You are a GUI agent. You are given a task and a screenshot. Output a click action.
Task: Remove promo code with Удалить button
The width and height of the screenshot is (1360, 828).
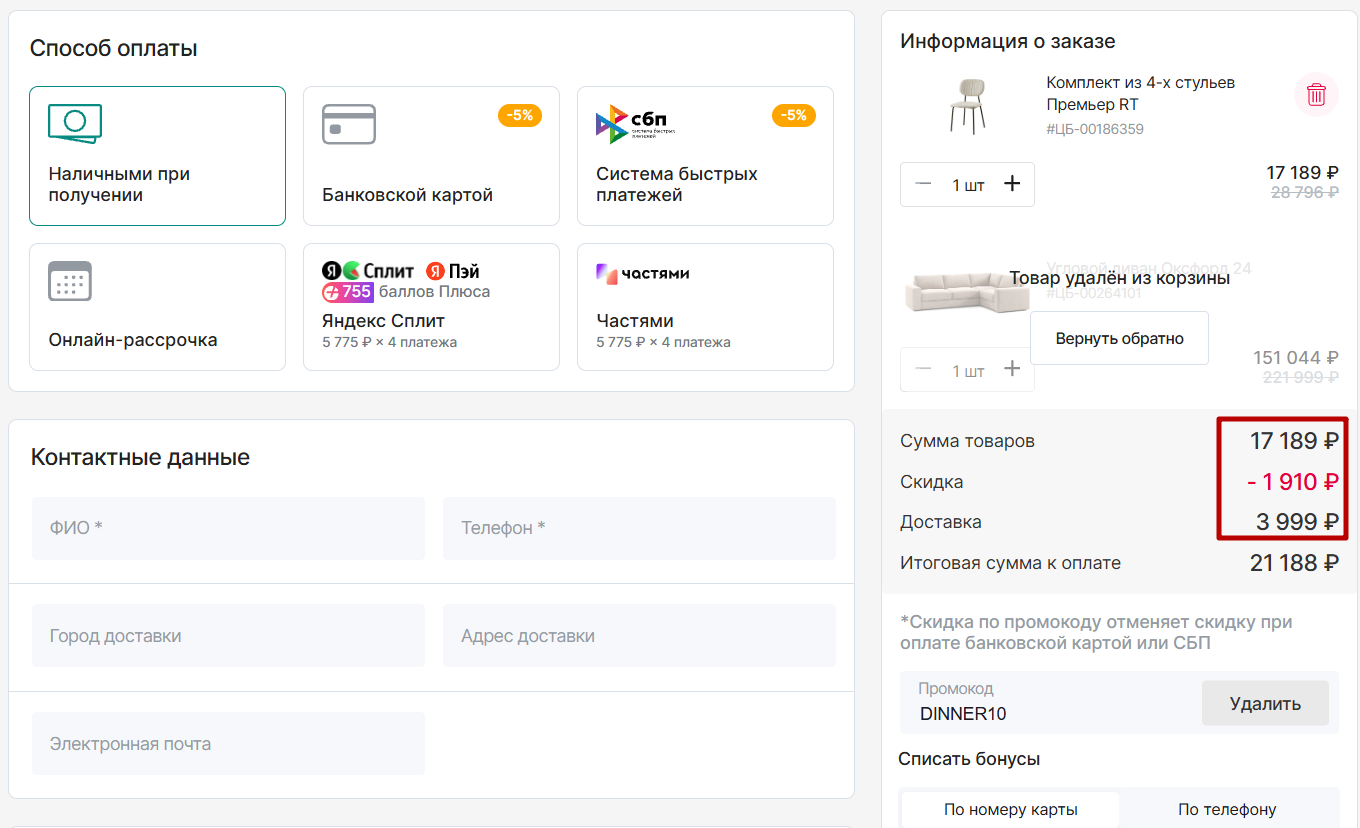coord(1264,703)
